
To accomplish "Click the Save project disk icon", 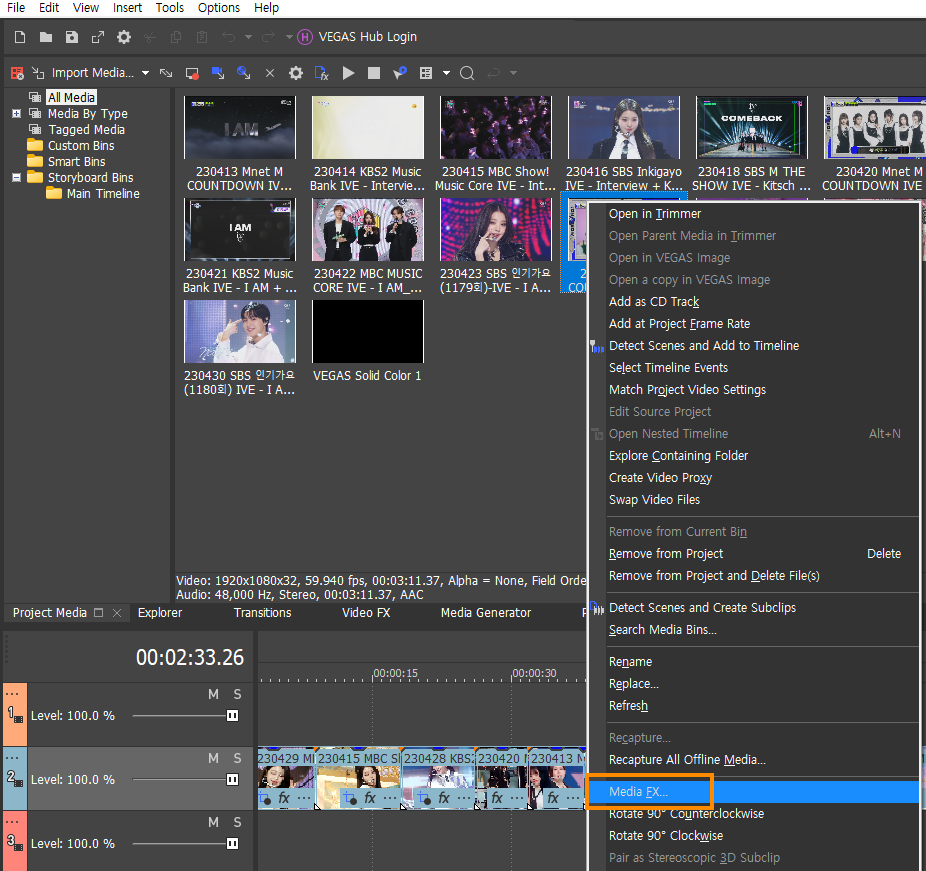I will tap(71, 37).
